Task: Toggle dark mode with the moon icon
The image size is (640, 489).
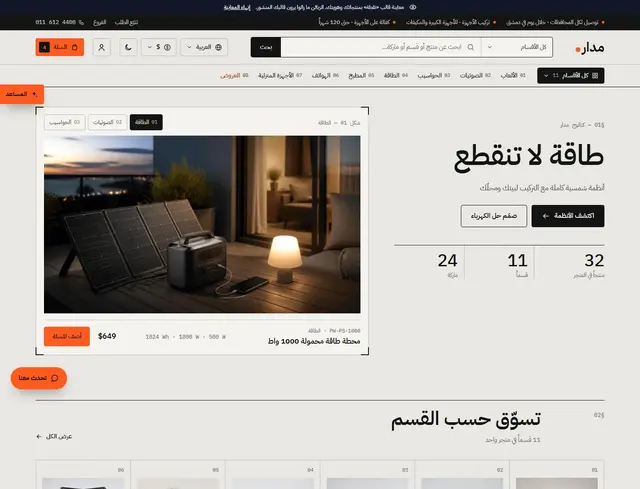Action: point(128,47)
